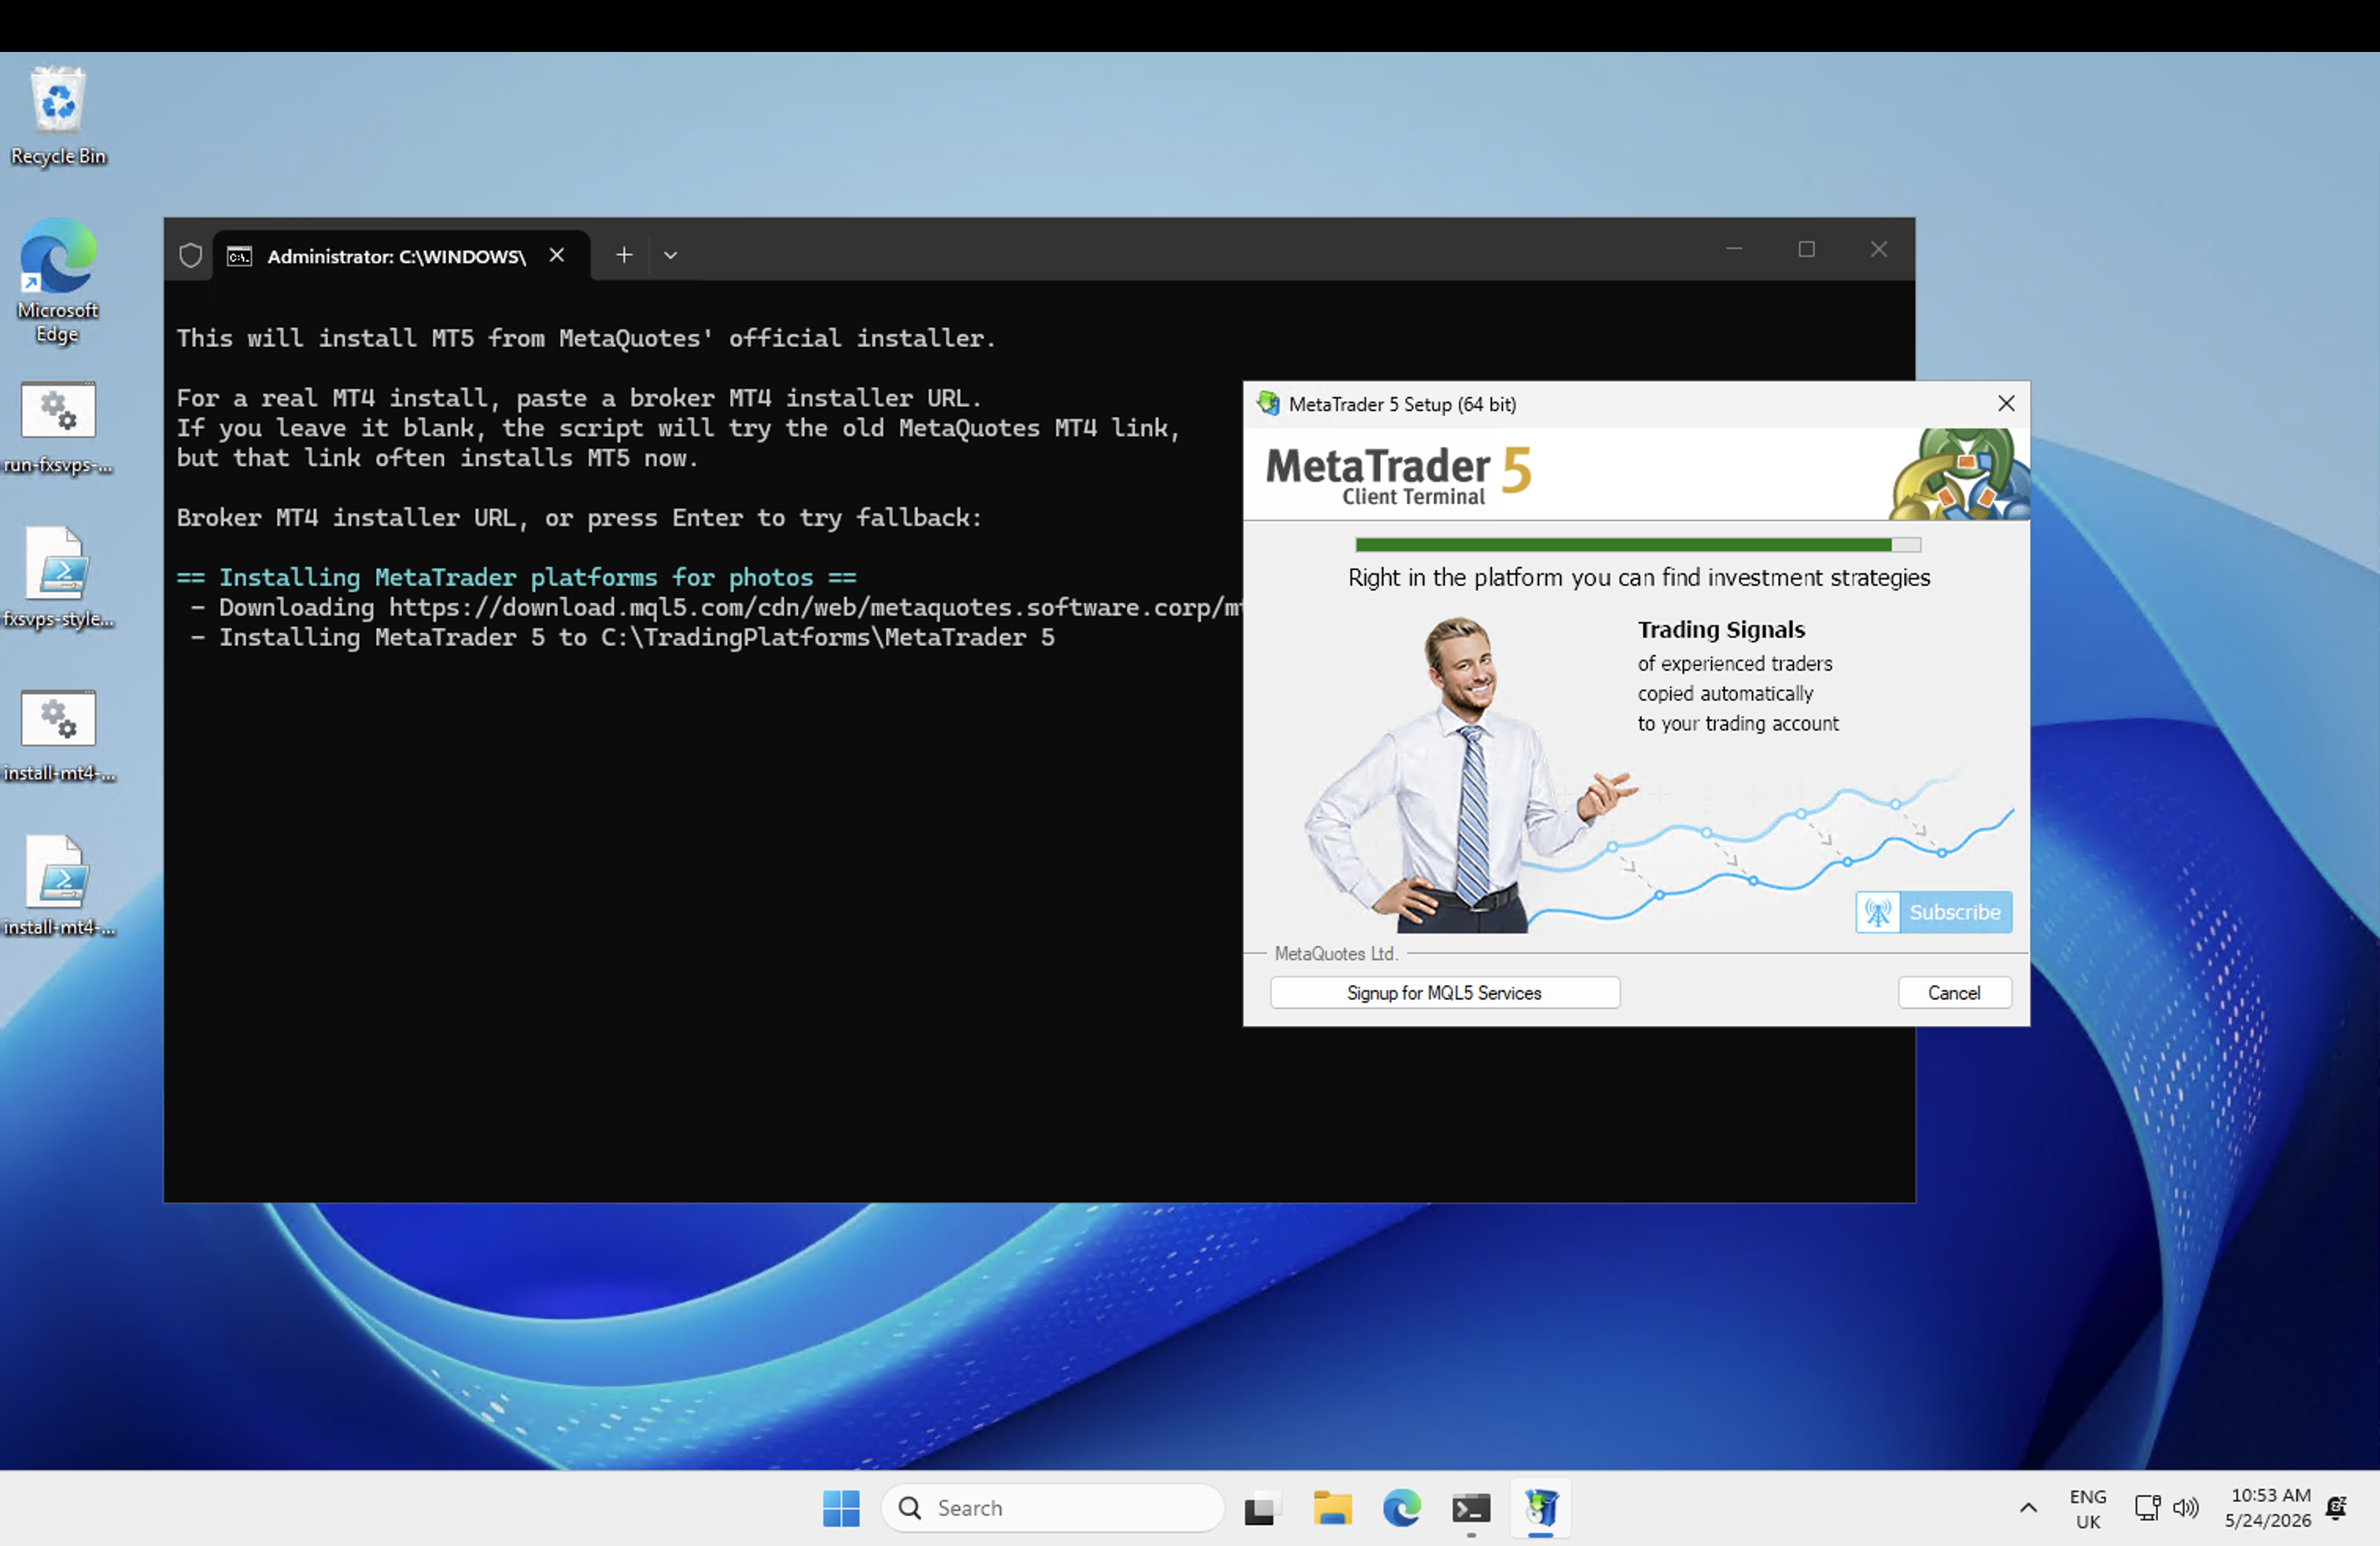This screenshot has height=1546, width=2380.
Task: Open a new terminal tab with plus button
Action: point(624,255)
